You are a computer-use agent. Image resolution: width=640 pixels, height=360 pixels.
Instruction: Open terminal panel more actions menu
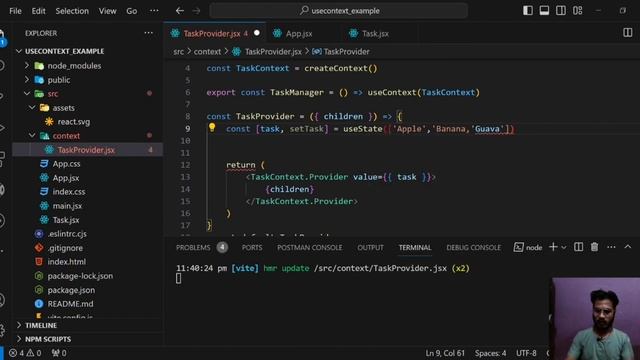click(x=611, y=247)
